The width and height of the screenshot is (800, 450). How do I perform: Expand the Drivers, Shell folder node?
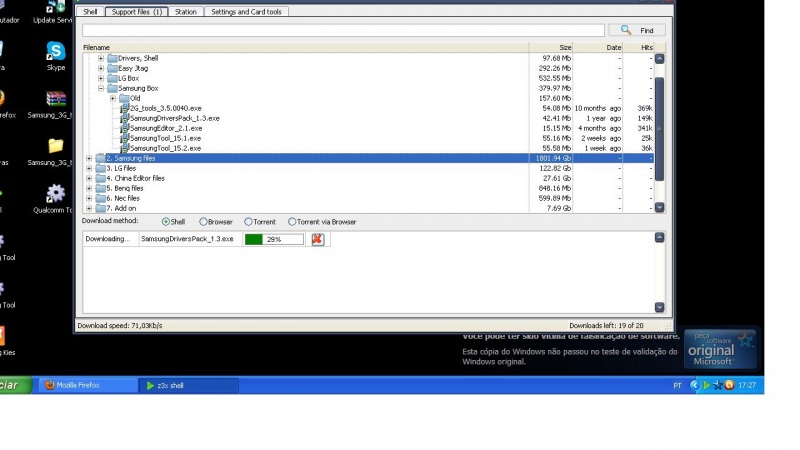tap(101, 58)
